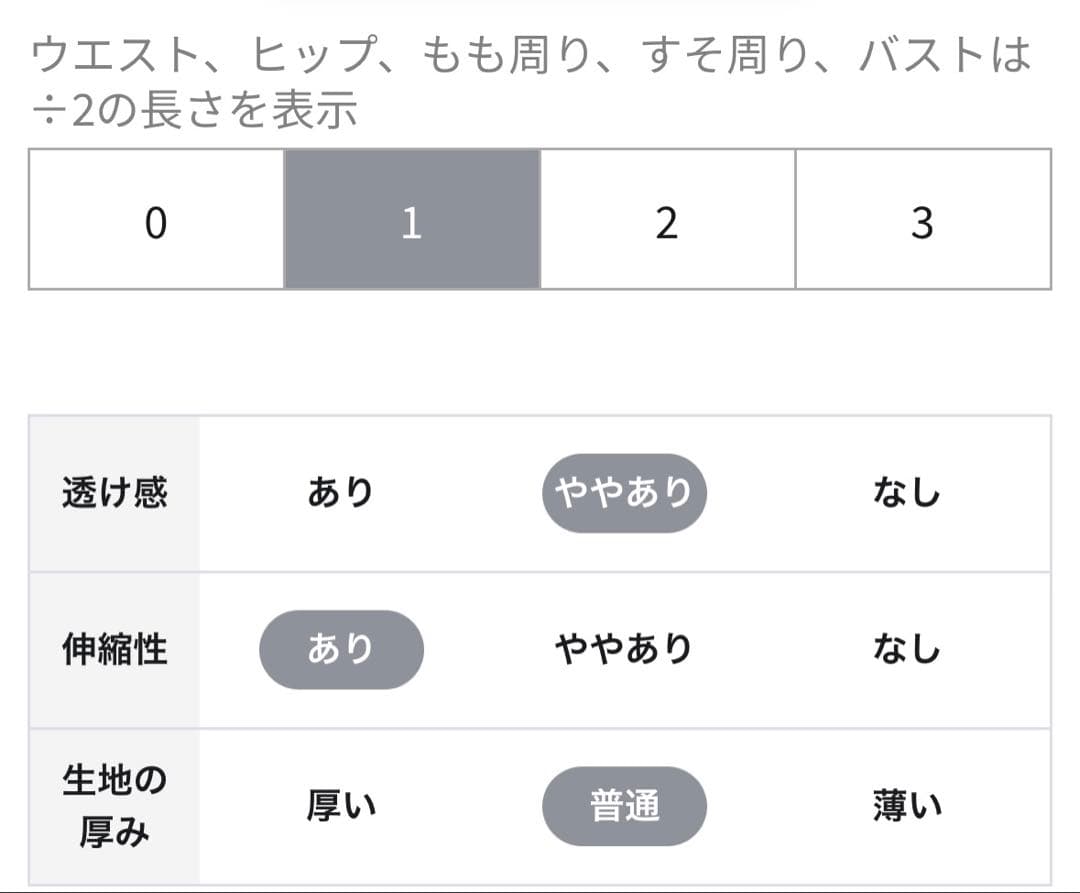Switch to size 2 tab
Image resolution: width=1080 pixels, height=893 pixels.
click(x=667, y=220)
